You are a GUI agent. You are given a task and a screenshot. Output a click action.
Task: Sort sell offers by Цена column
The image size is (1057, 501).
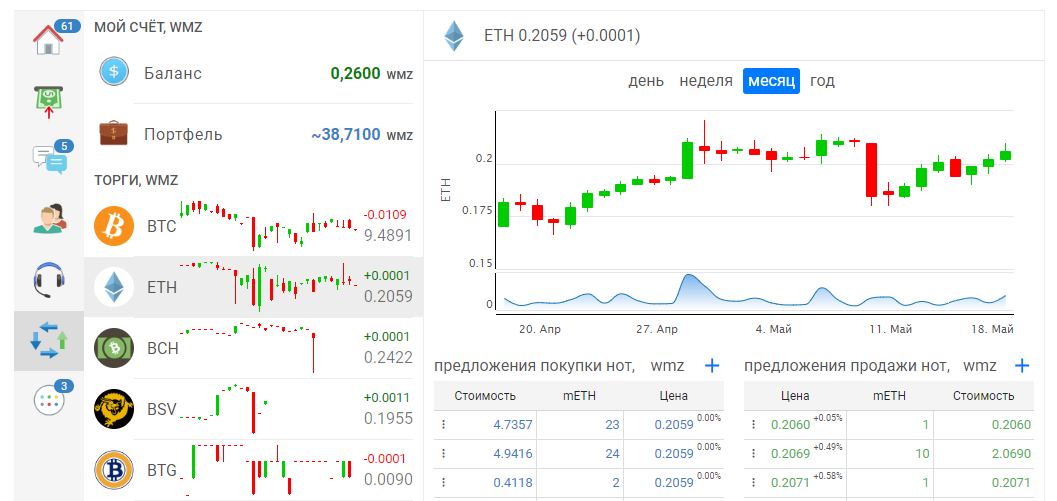click(x=795, y=396)
